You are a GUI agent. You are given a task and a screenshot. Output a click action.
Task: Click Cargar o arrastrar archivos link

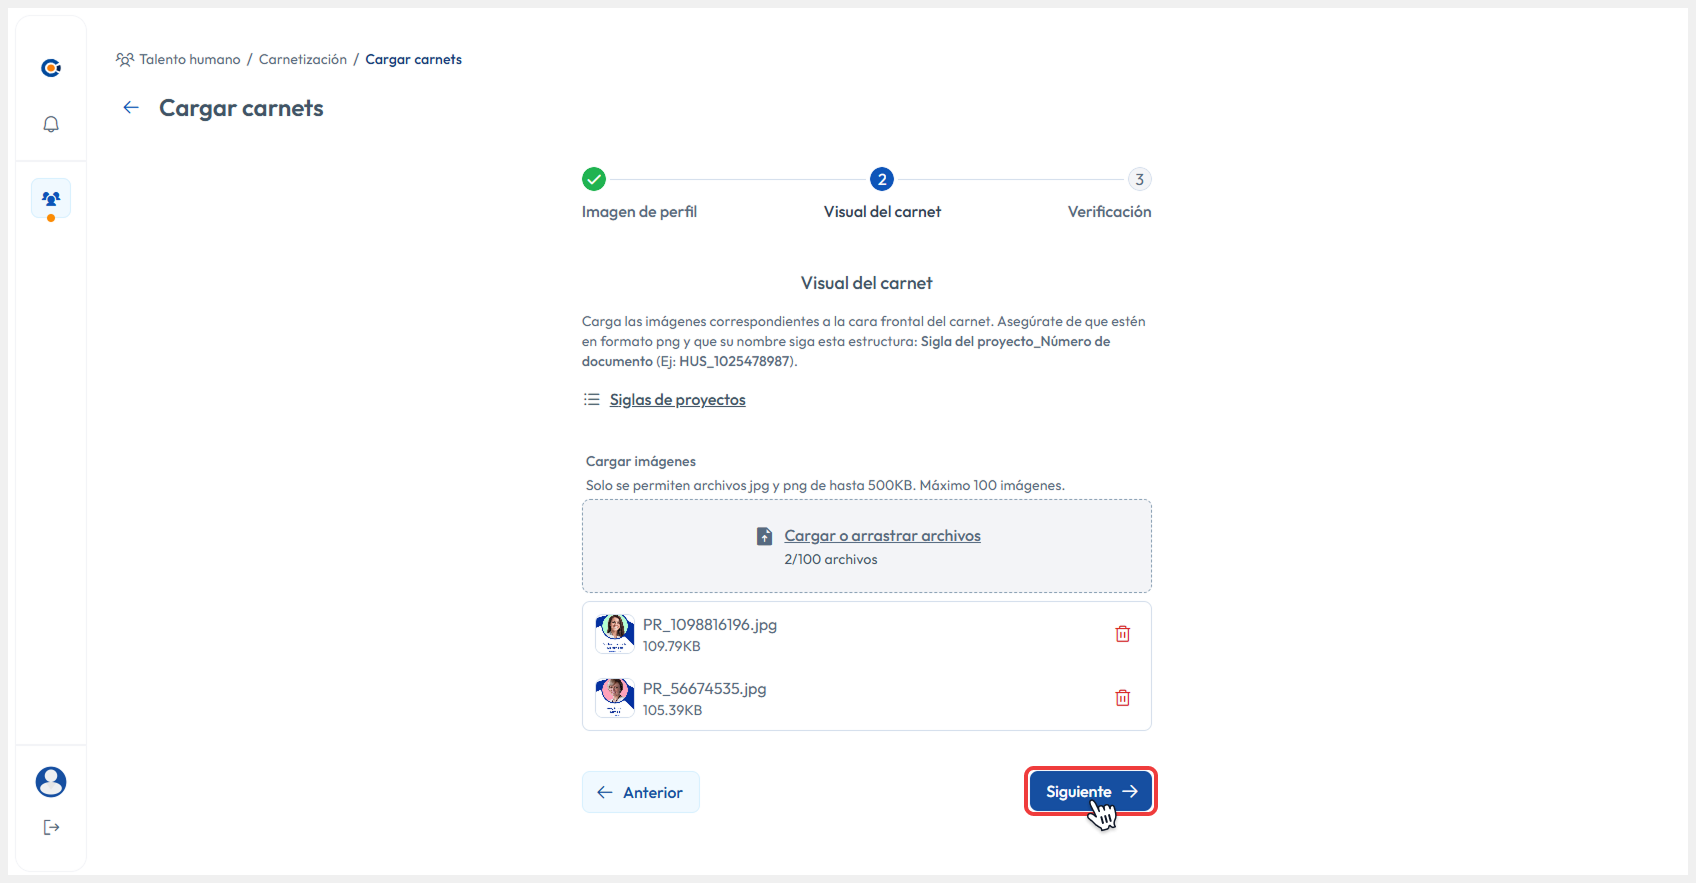coord(882,536)
